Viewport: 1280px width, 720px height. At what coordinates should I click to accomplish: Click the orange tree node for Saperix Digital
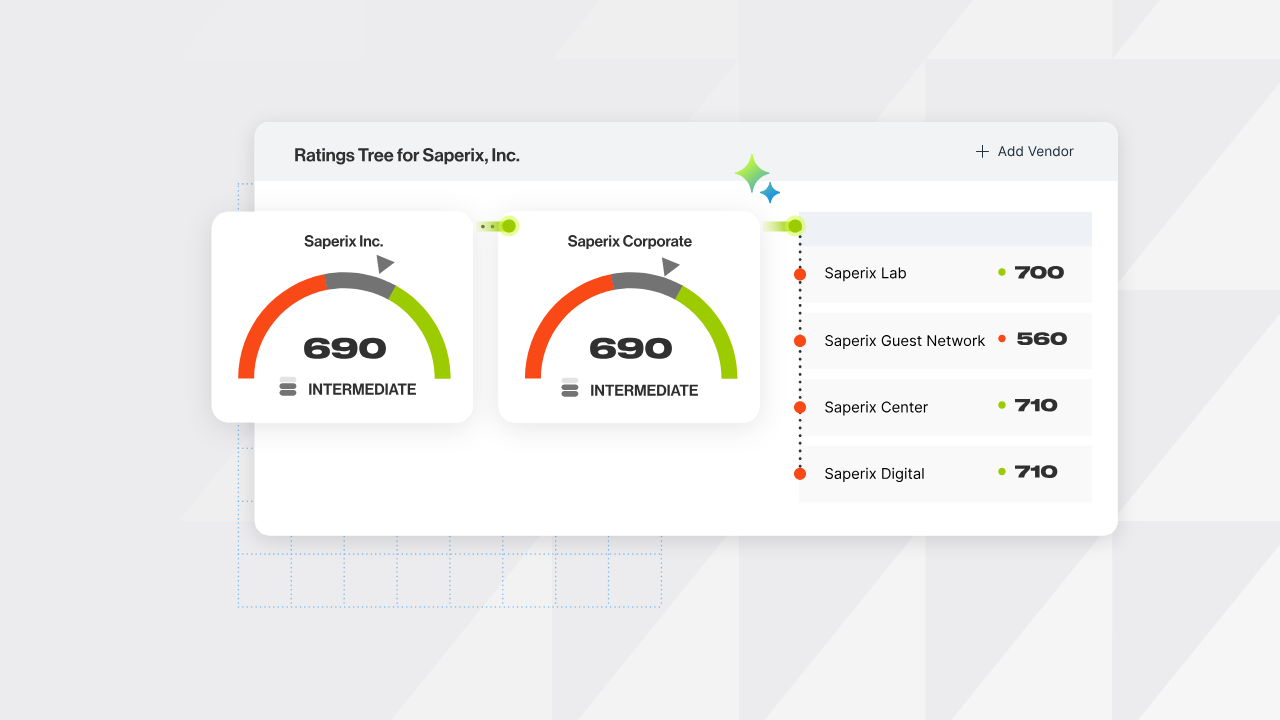click(800, 474)
